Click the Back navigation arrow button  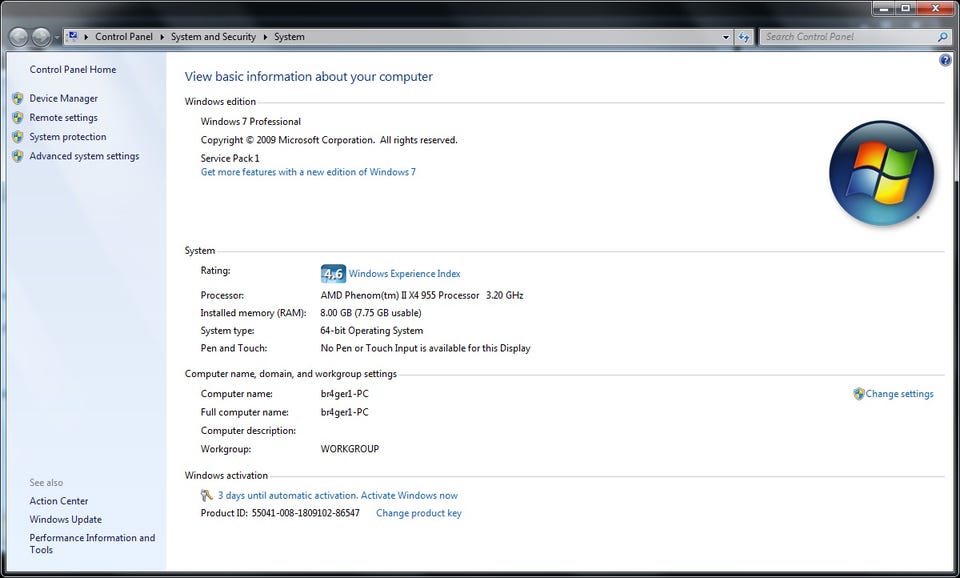coord(19,37)
